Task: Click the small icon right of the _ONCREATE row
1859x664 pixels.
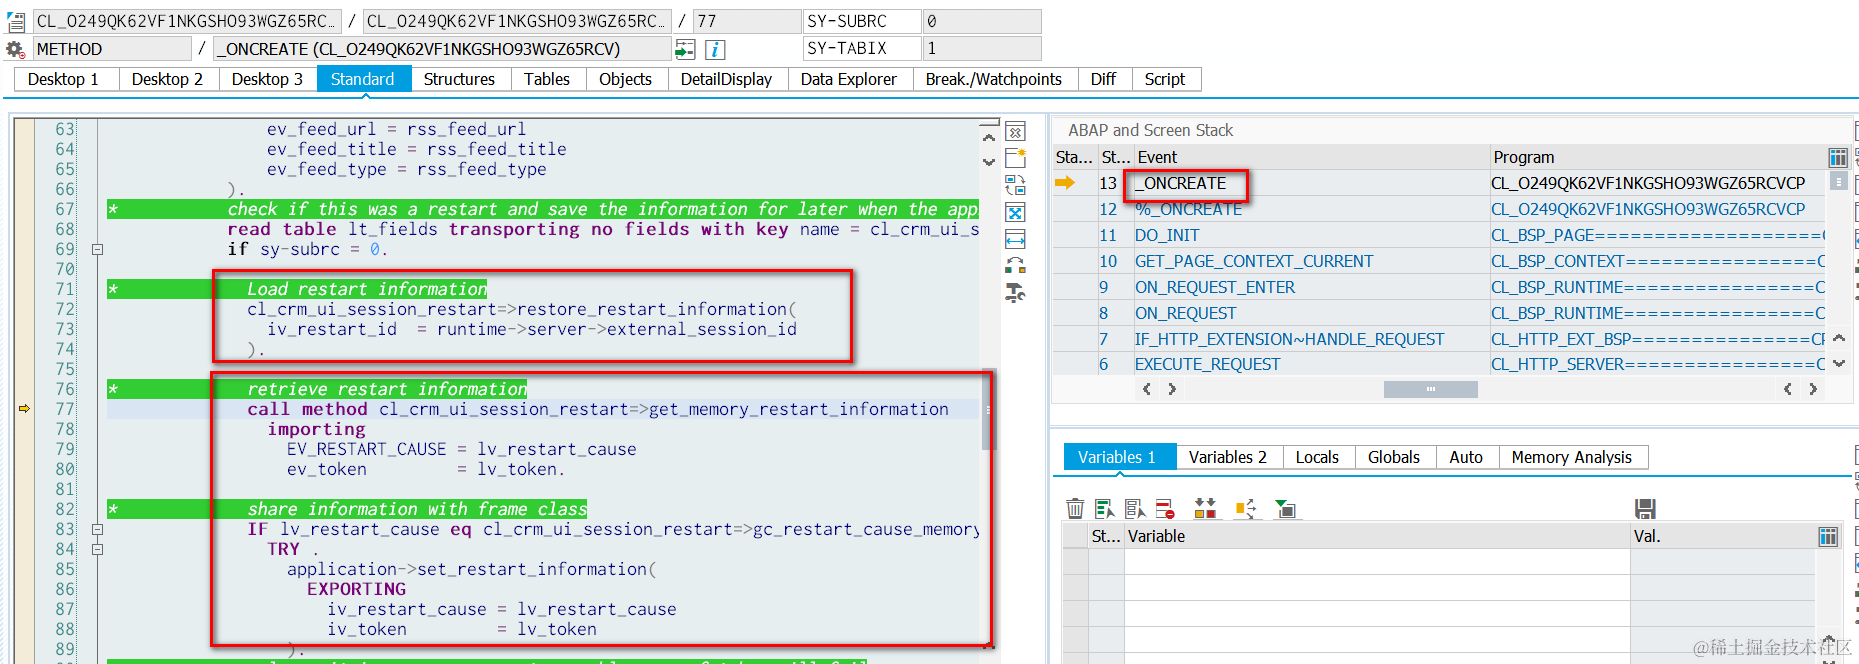Action: (x=1838, y=182)
